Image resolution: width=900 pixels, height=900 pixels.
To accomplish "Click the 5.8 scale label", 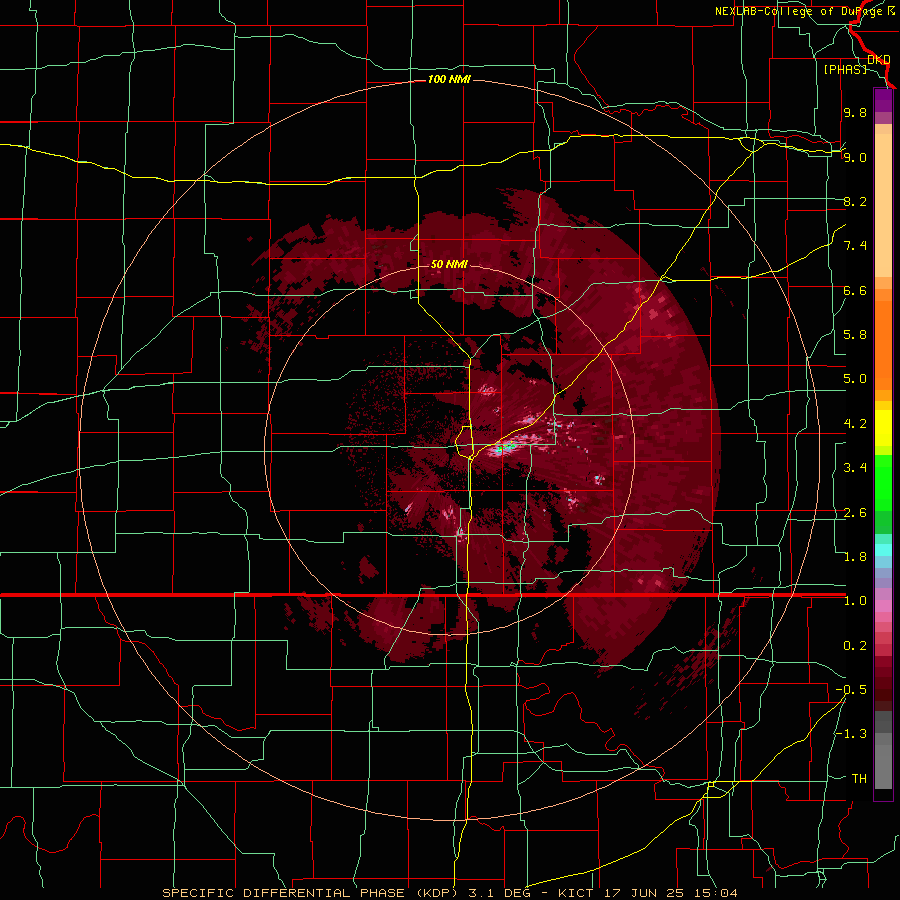I will pyautogui.click(x=855, y=335).
